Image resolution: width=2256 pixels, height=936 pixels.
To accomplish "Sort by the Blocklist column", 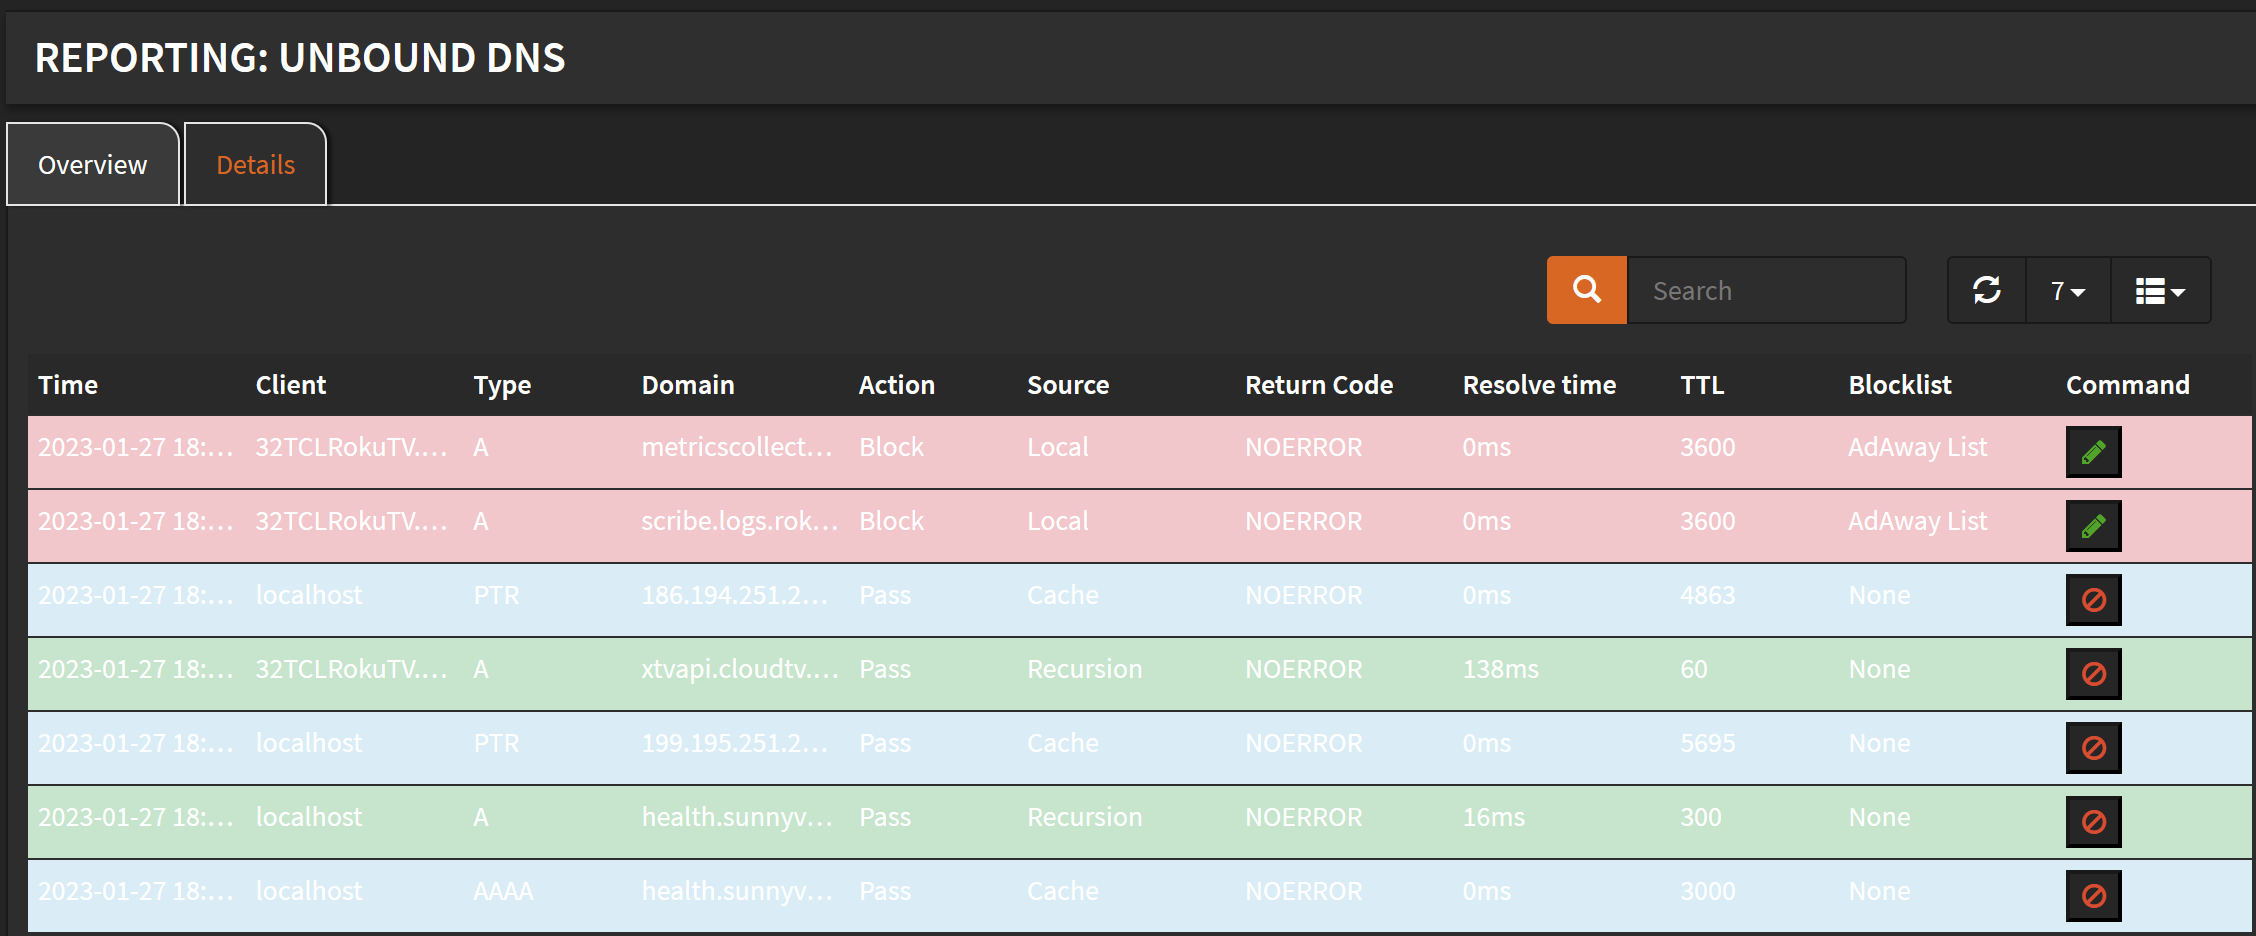I will [x=1899, y=384].
